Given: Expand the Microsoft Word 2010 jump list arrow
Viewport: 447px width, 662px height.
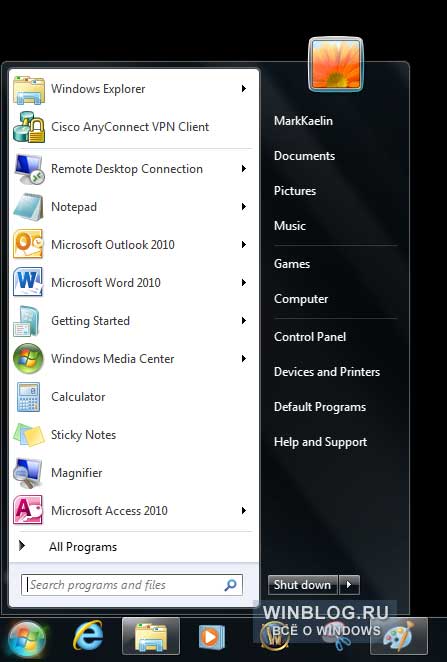Looking at the screenshot, I should click(x=244, y=282).
